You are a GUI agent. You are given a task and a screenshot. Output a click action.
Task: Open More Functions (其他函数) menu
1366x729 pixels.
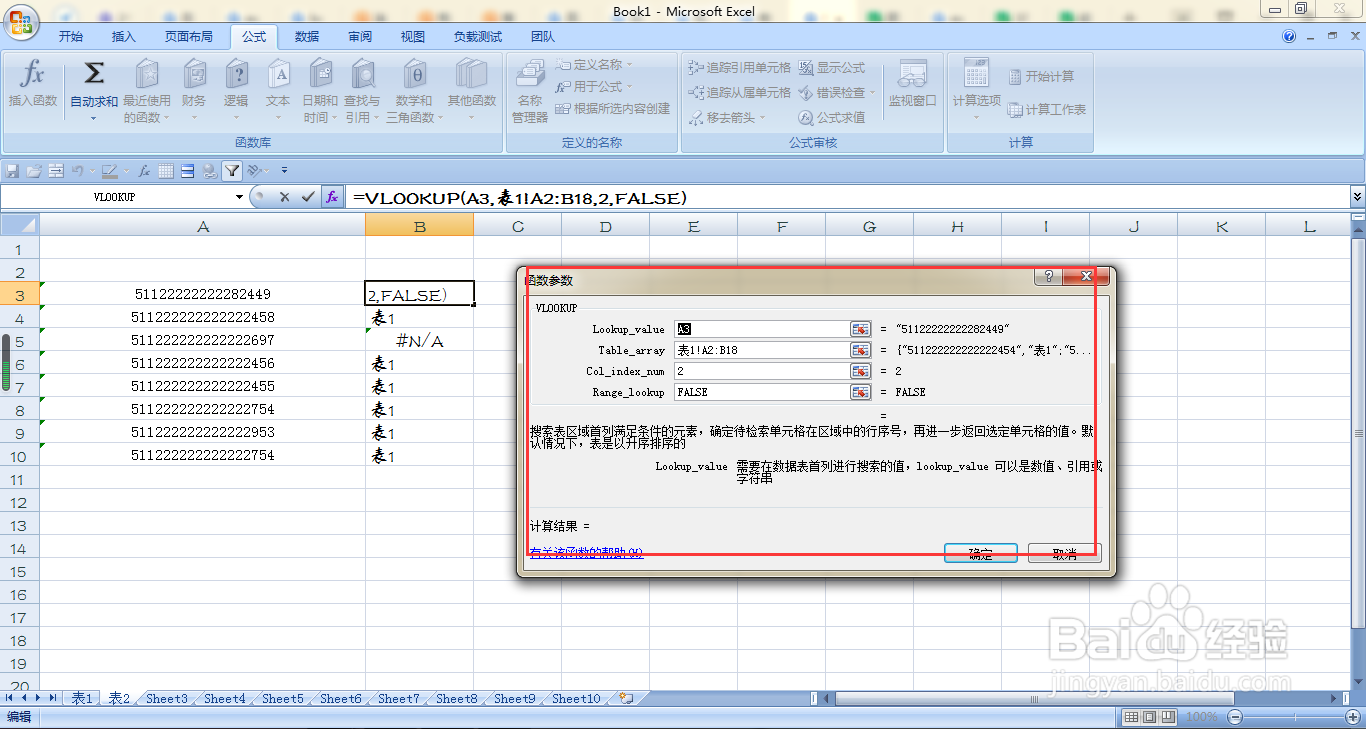pyautogui.click(x=471, y=90)
